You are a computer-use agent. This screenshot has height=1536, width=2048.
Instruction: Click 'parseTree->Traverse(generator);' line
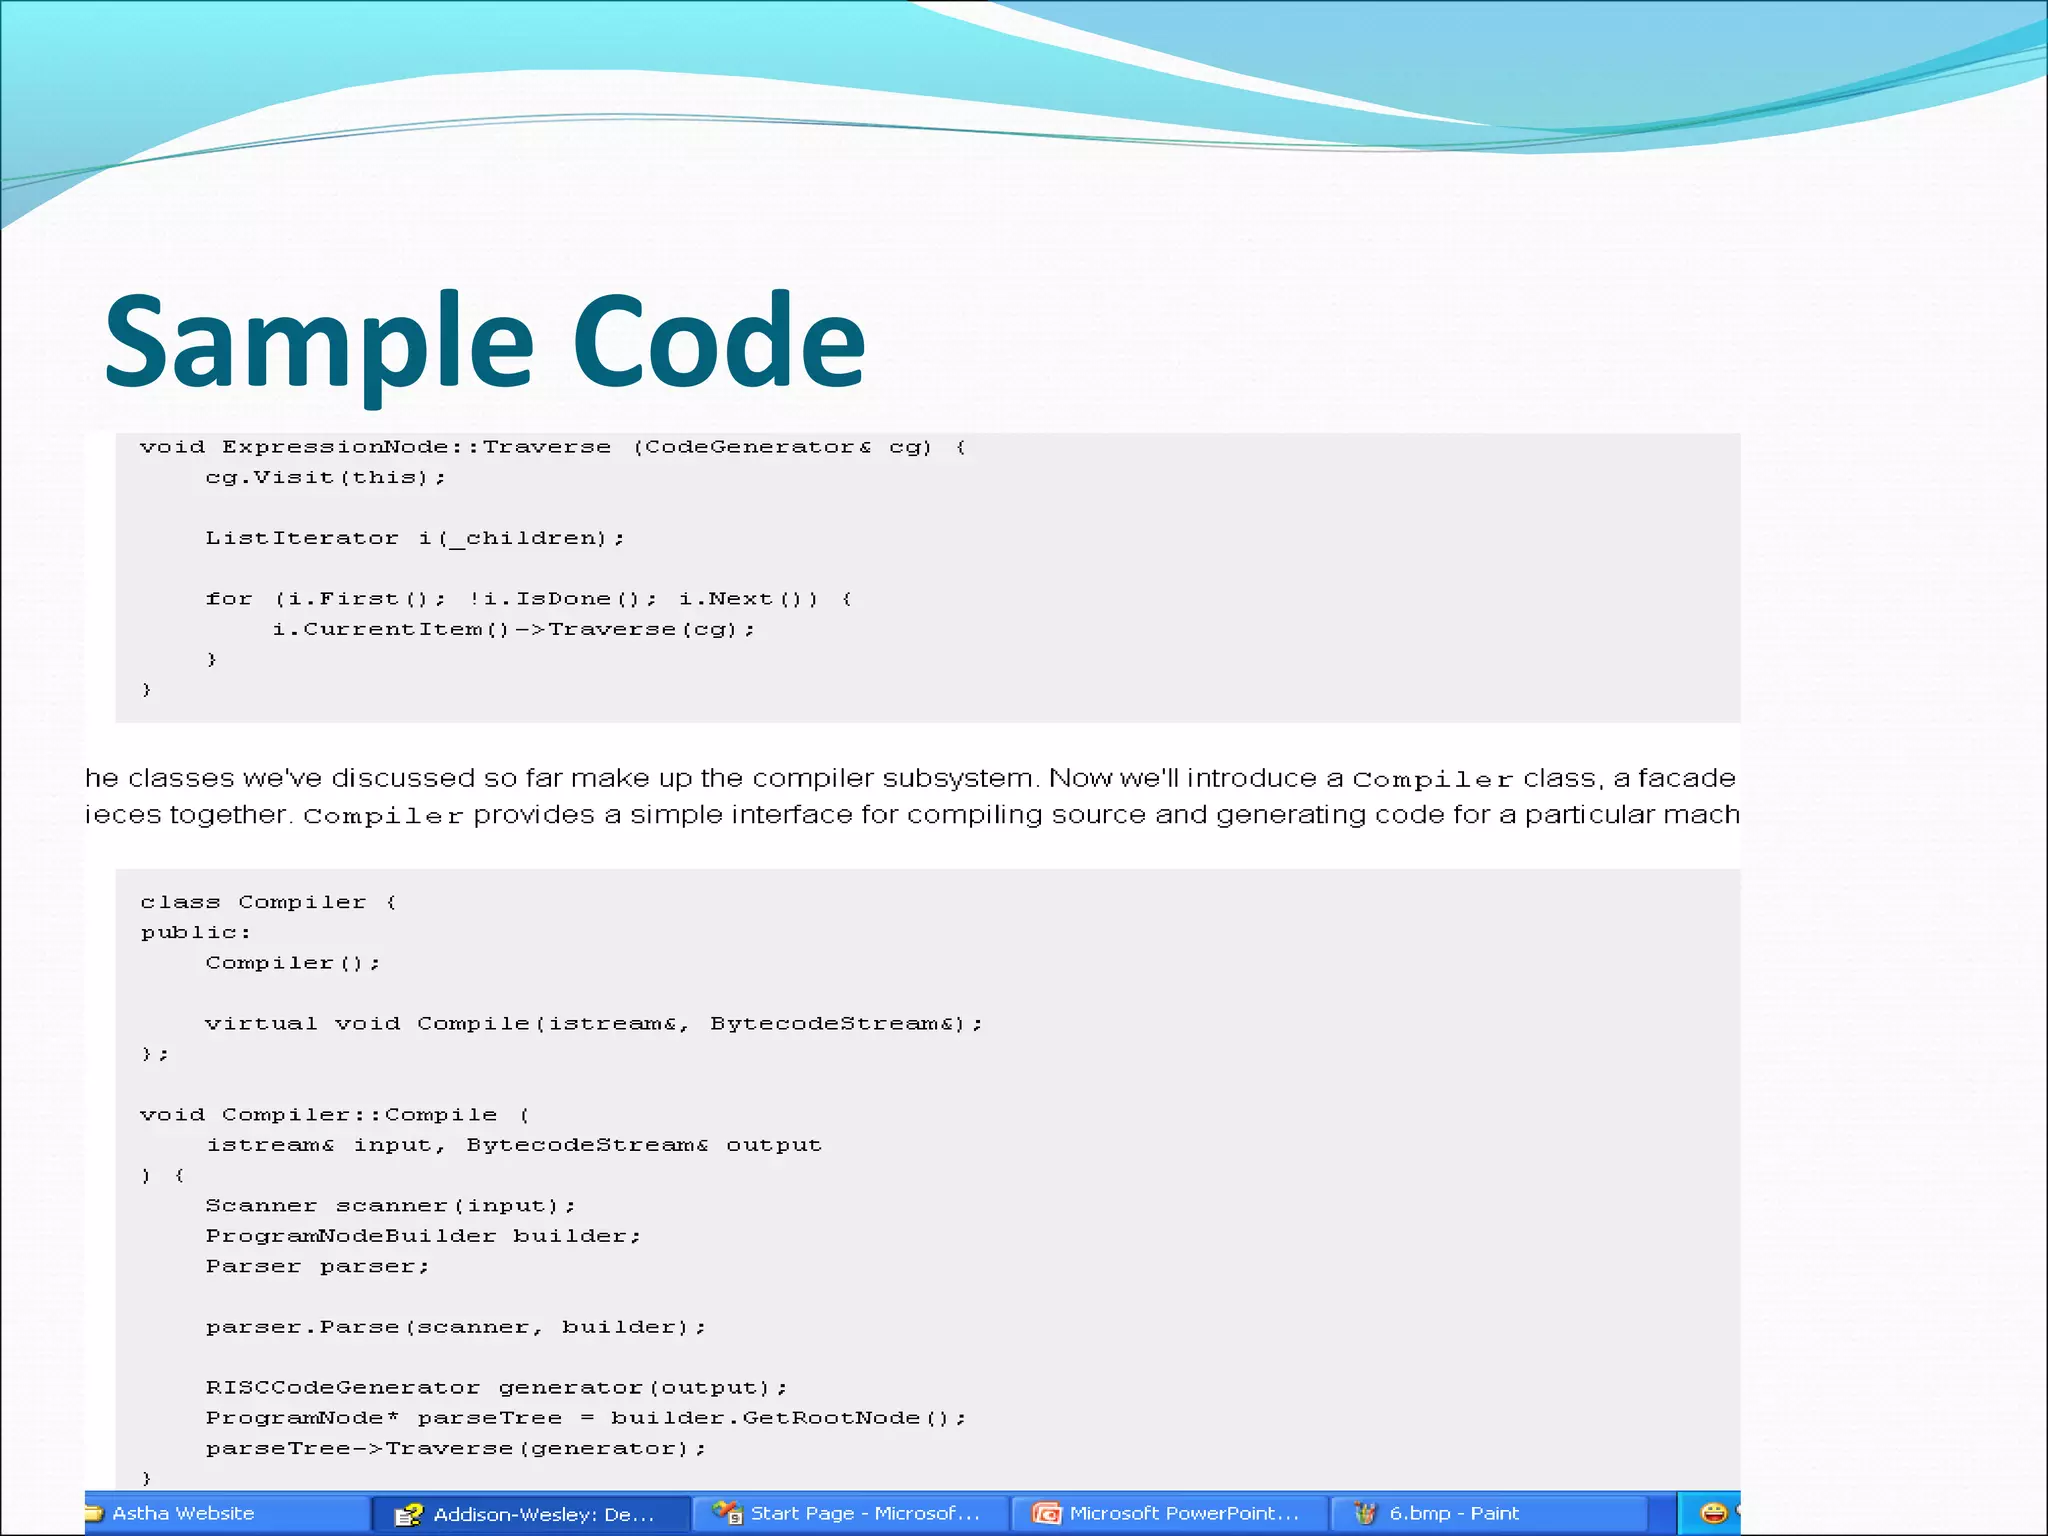(x=456, y=1448)
